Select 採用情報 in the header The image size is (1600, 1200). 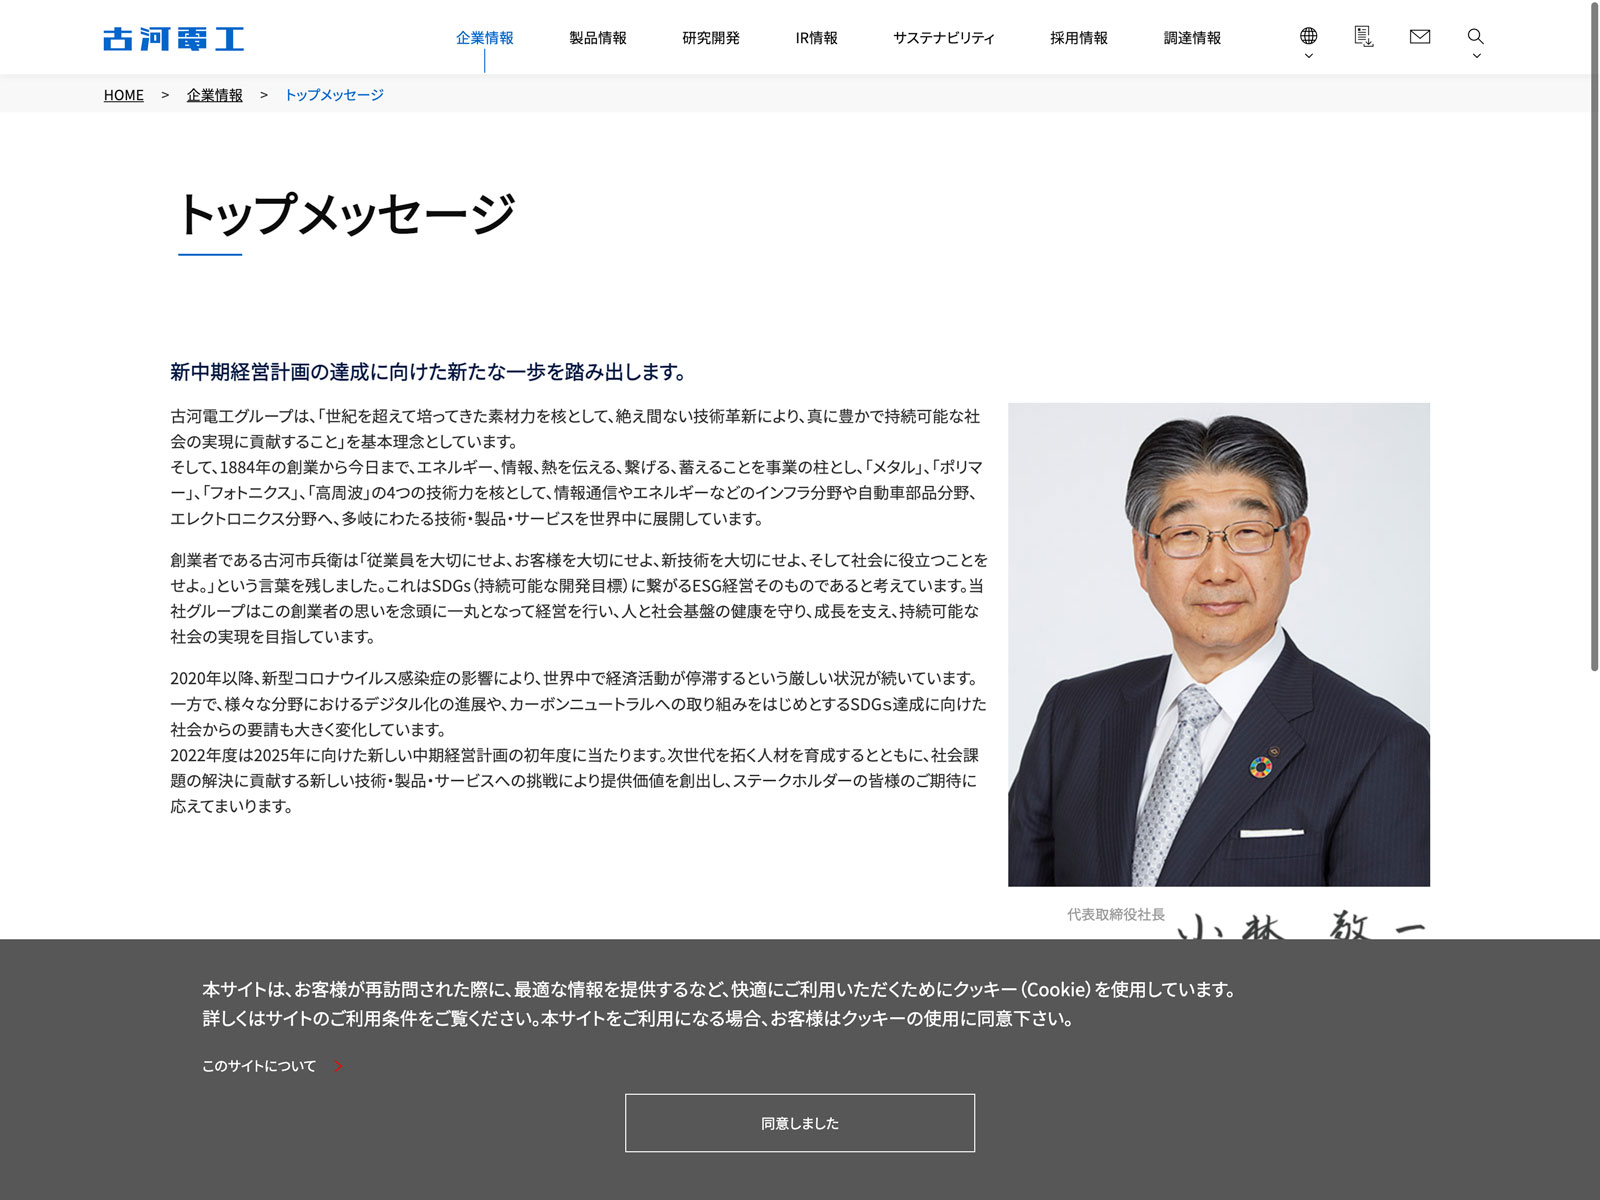click(1078, 38)
